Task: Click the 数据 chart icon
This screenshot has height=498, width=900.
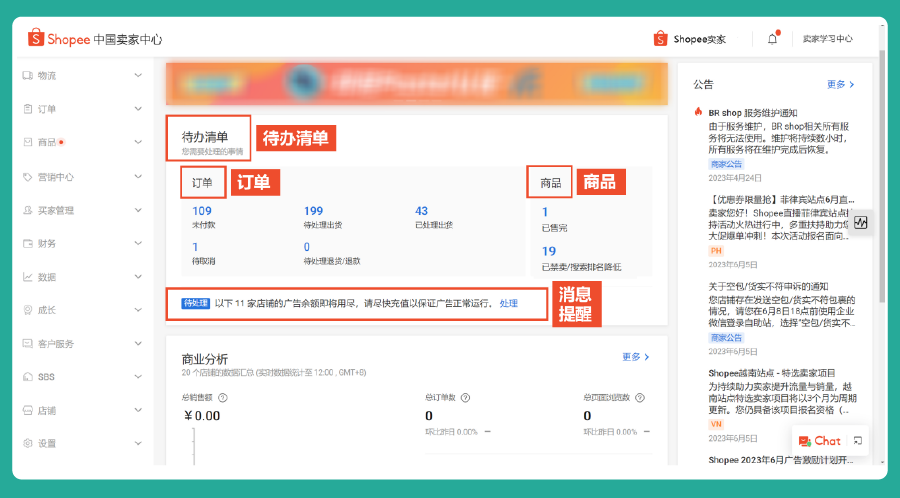Action: click(x=28, y=277)
